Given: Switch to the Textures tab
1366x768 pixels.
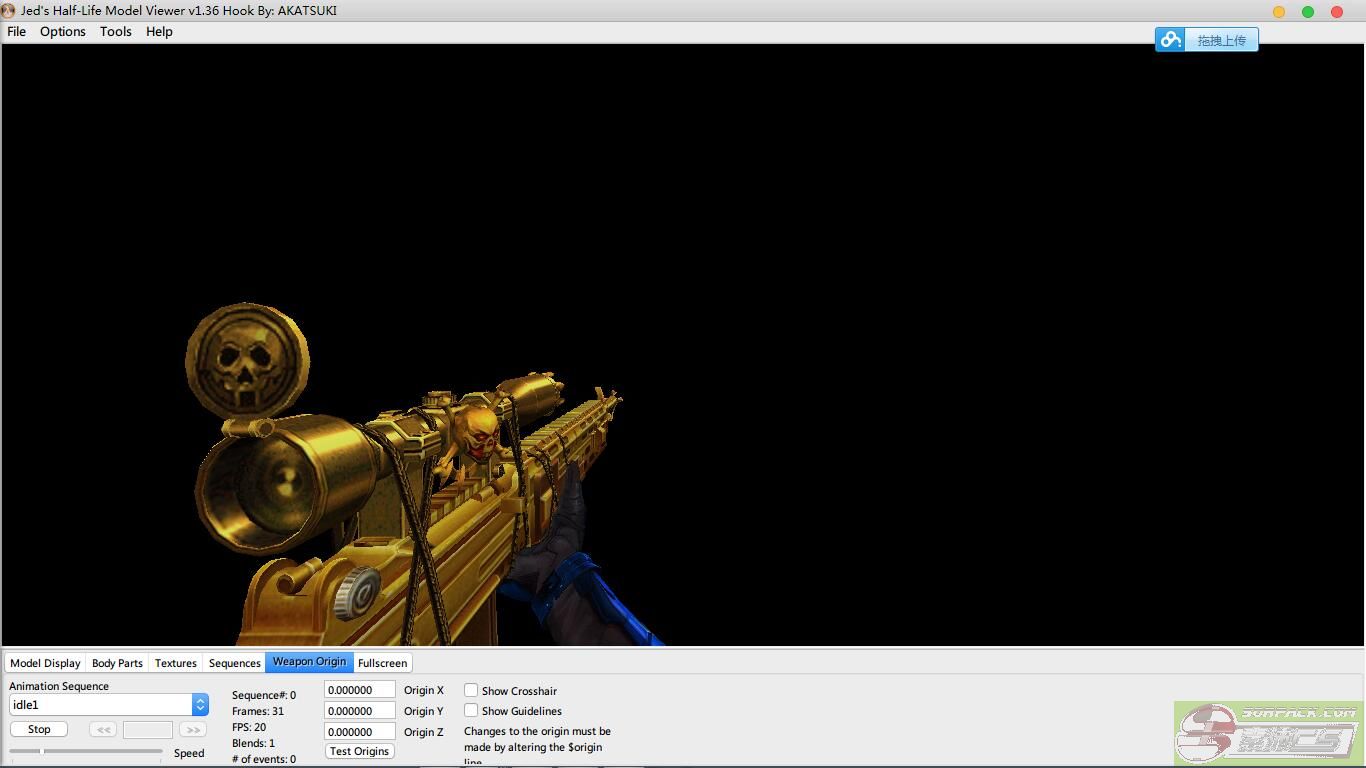Looking at the screenshot, I should (x=176, y=663).
